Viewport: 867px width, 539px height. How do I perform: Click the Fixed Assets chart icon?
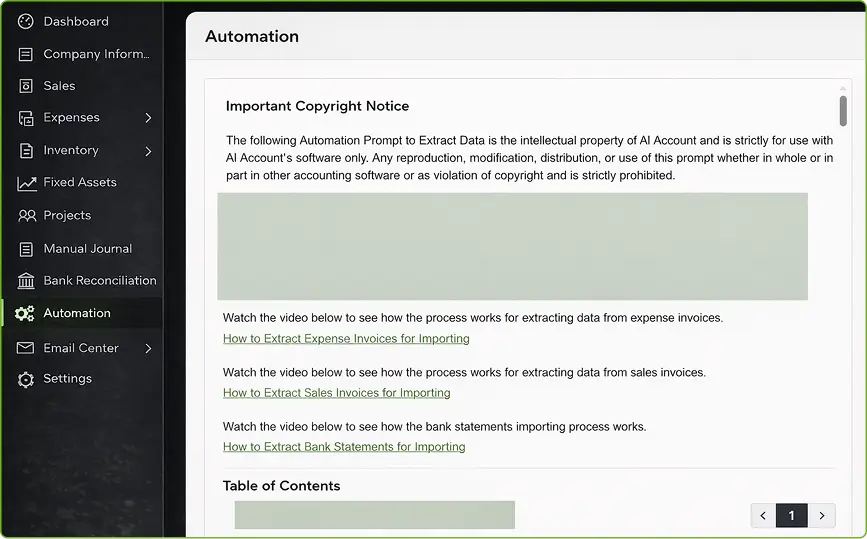click(26, 183)
